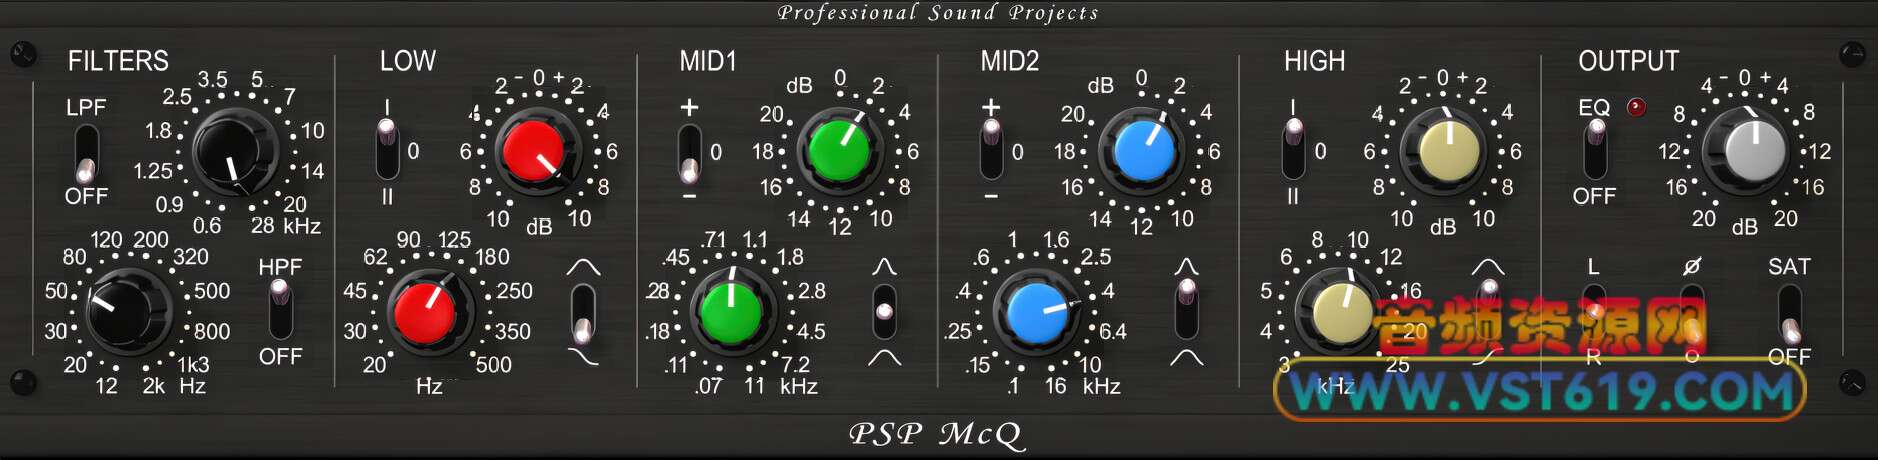Screen dimensions: 1878x460
Task: Toggle the EQ on/off switch
Action: pyautogui.click(x=1596, y=150)
